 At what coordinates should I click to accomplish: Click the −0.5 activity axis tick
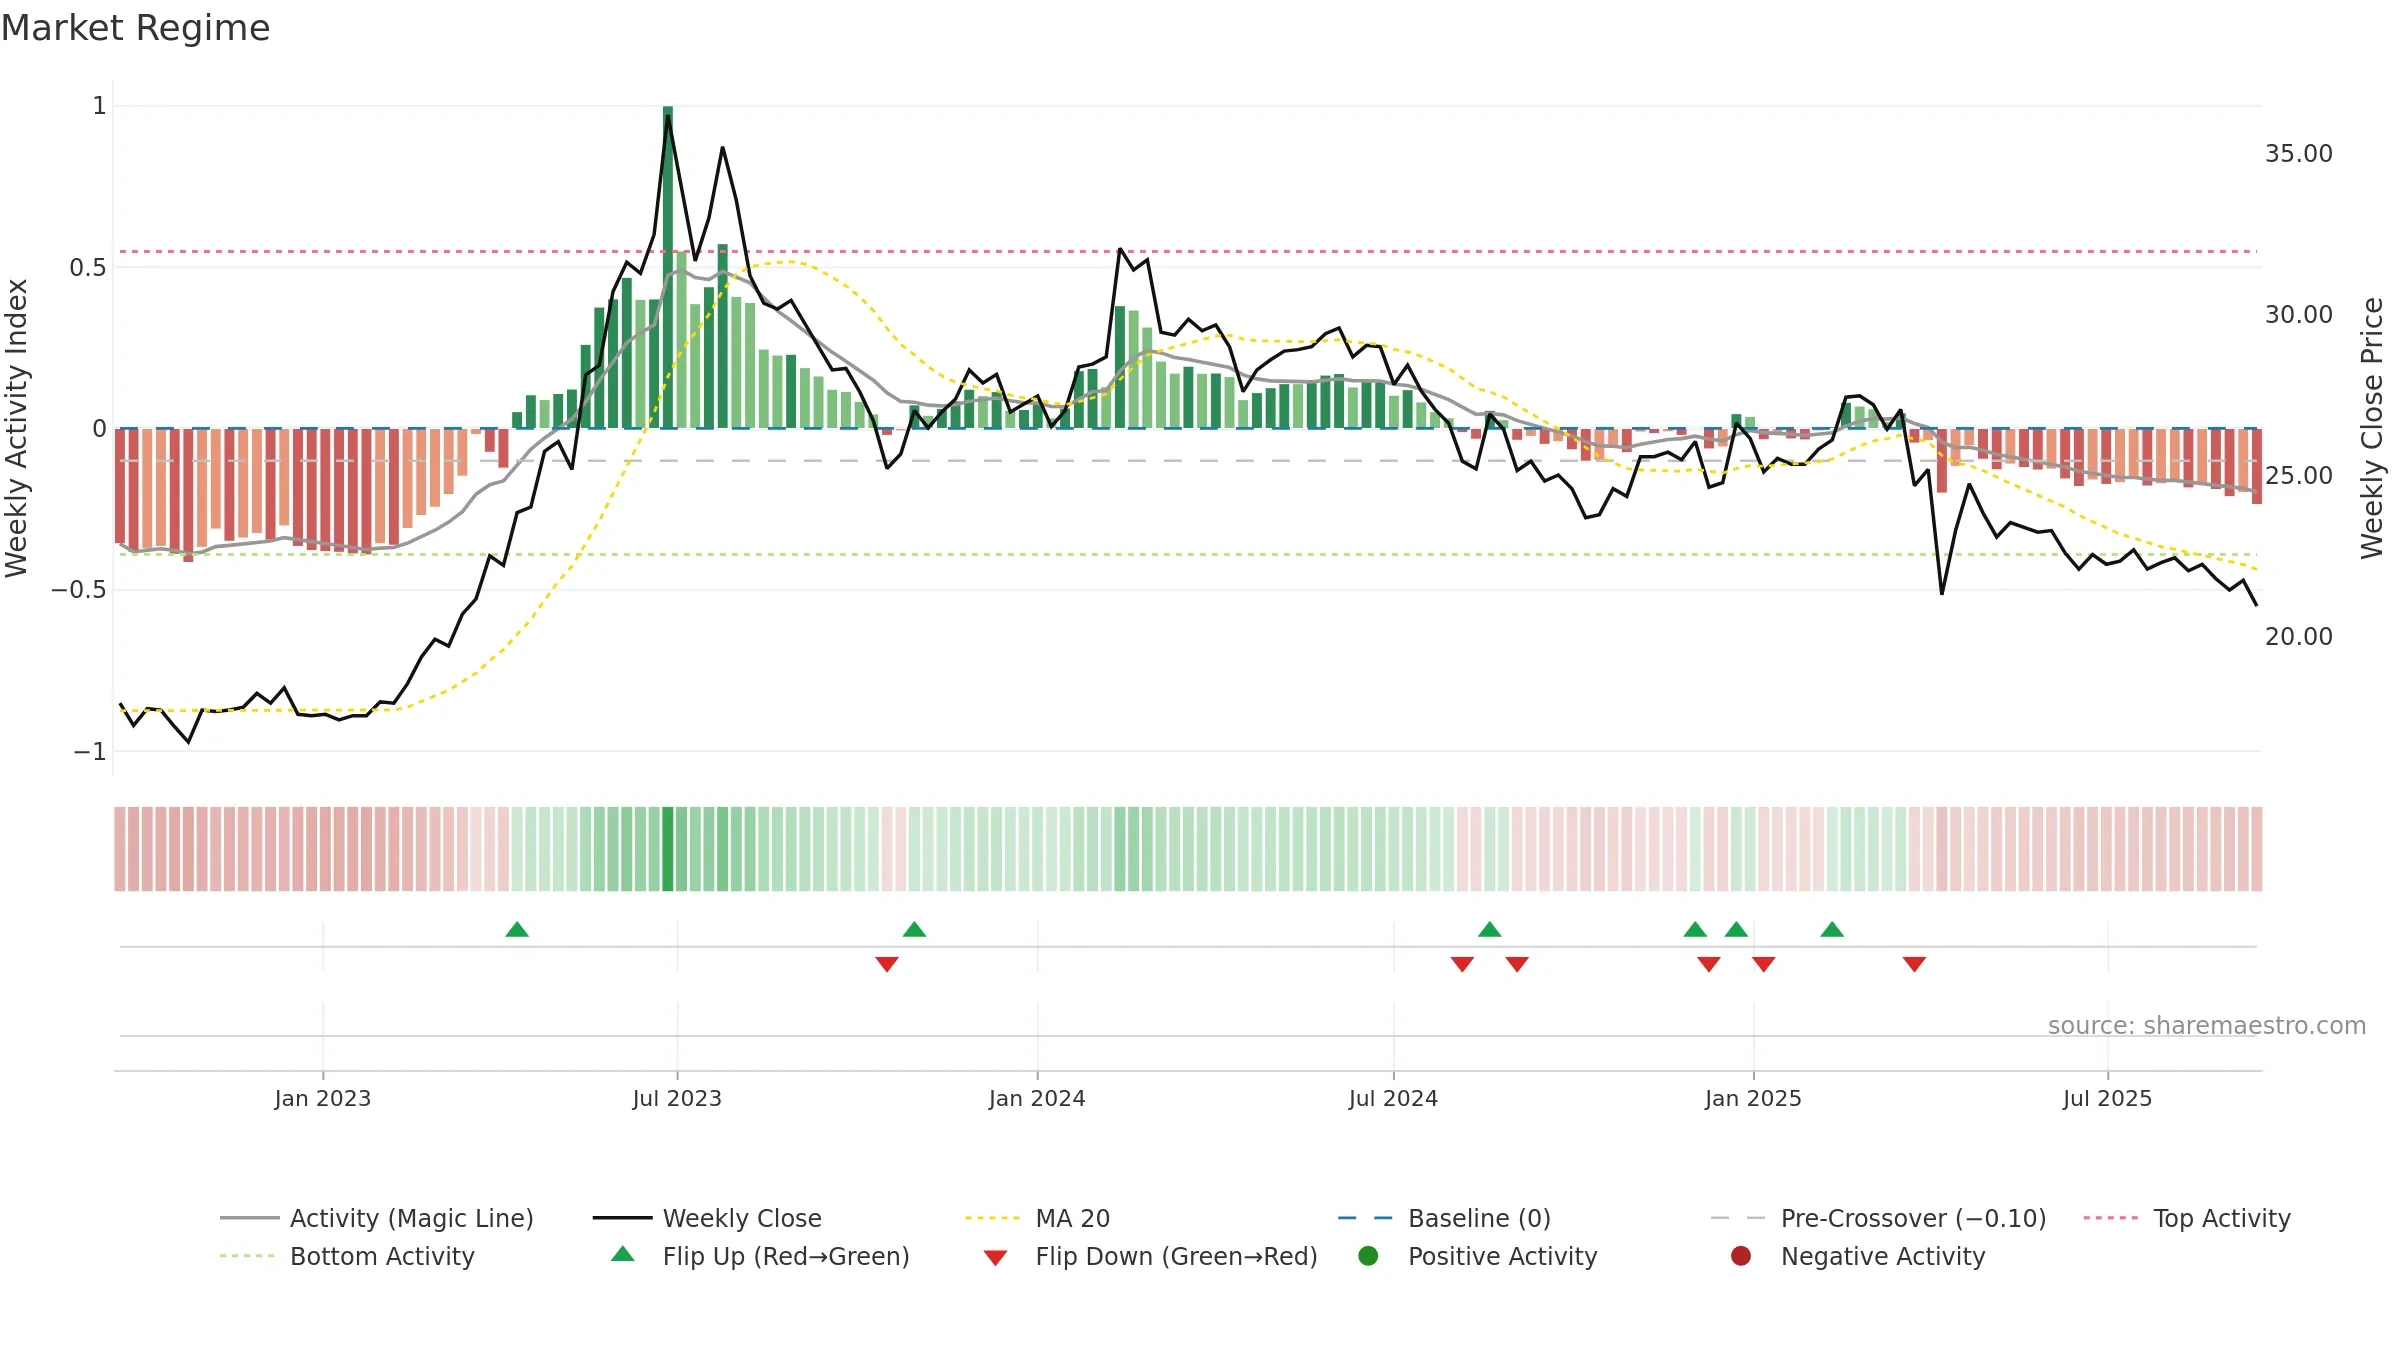coord(79,589)
